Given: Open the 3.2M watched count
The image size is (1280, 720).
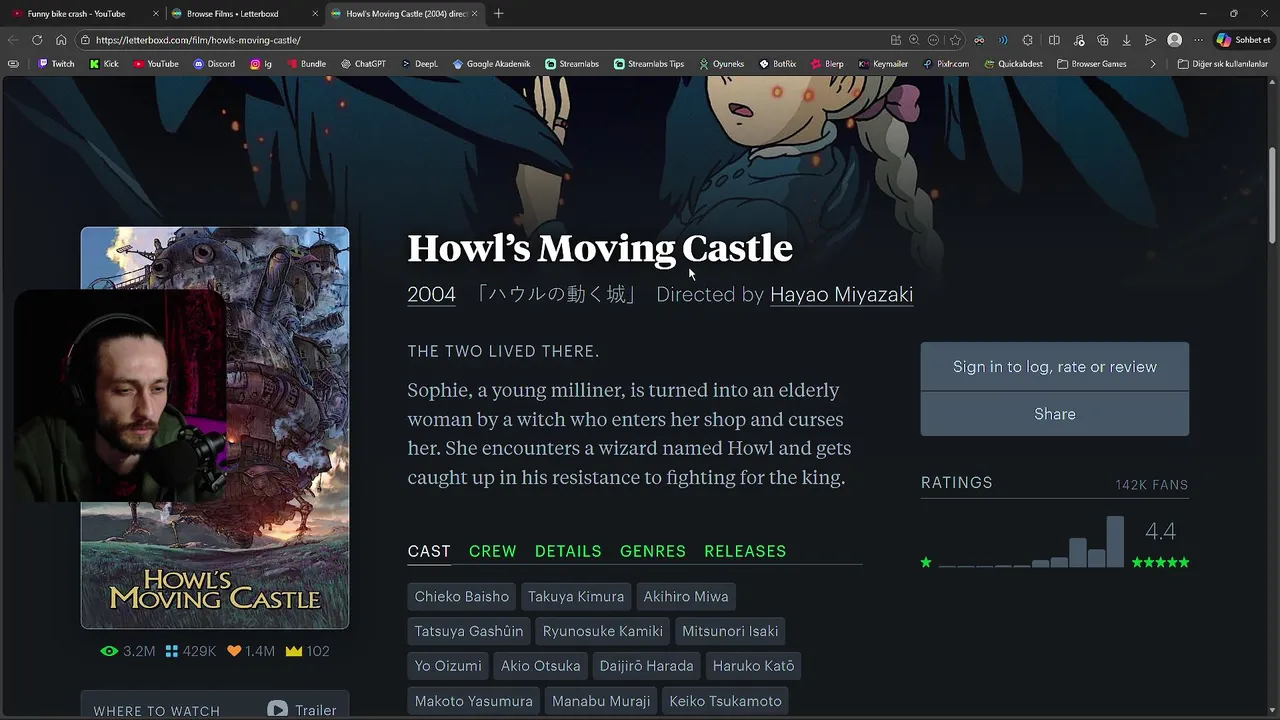Looking at the screenshot, I should click(128, 651).
